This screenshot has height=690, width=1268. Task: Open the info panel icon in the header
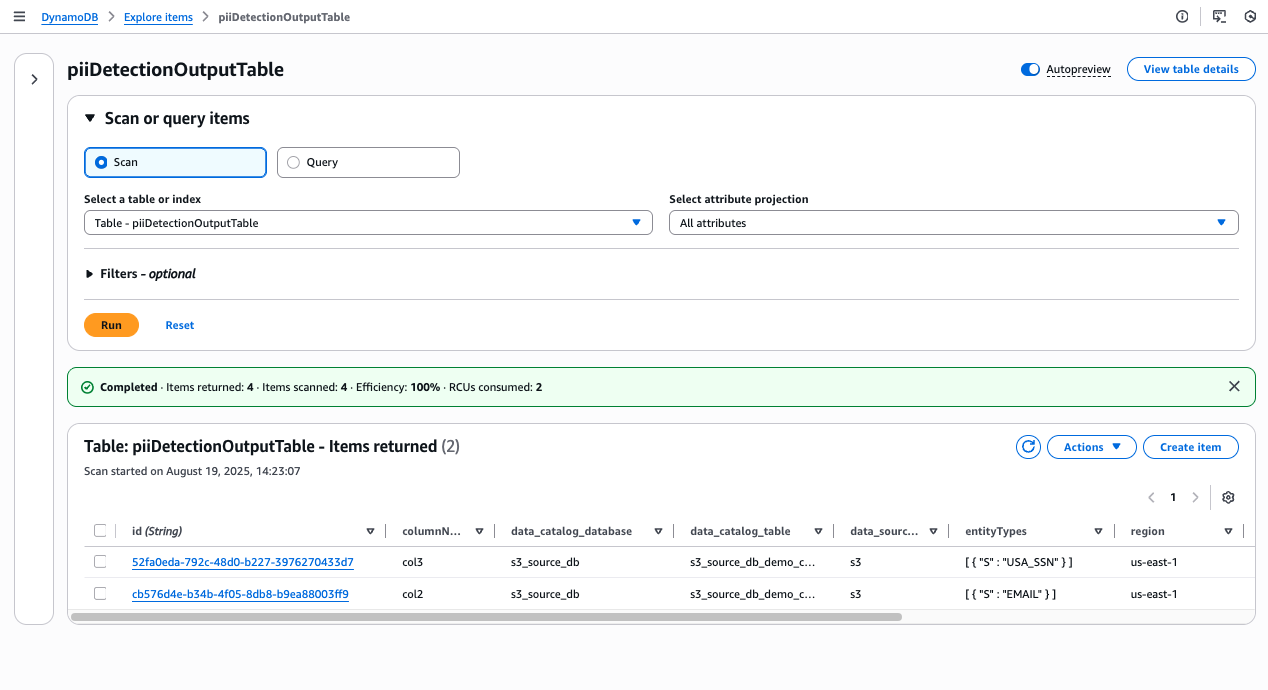[1182, 17]
